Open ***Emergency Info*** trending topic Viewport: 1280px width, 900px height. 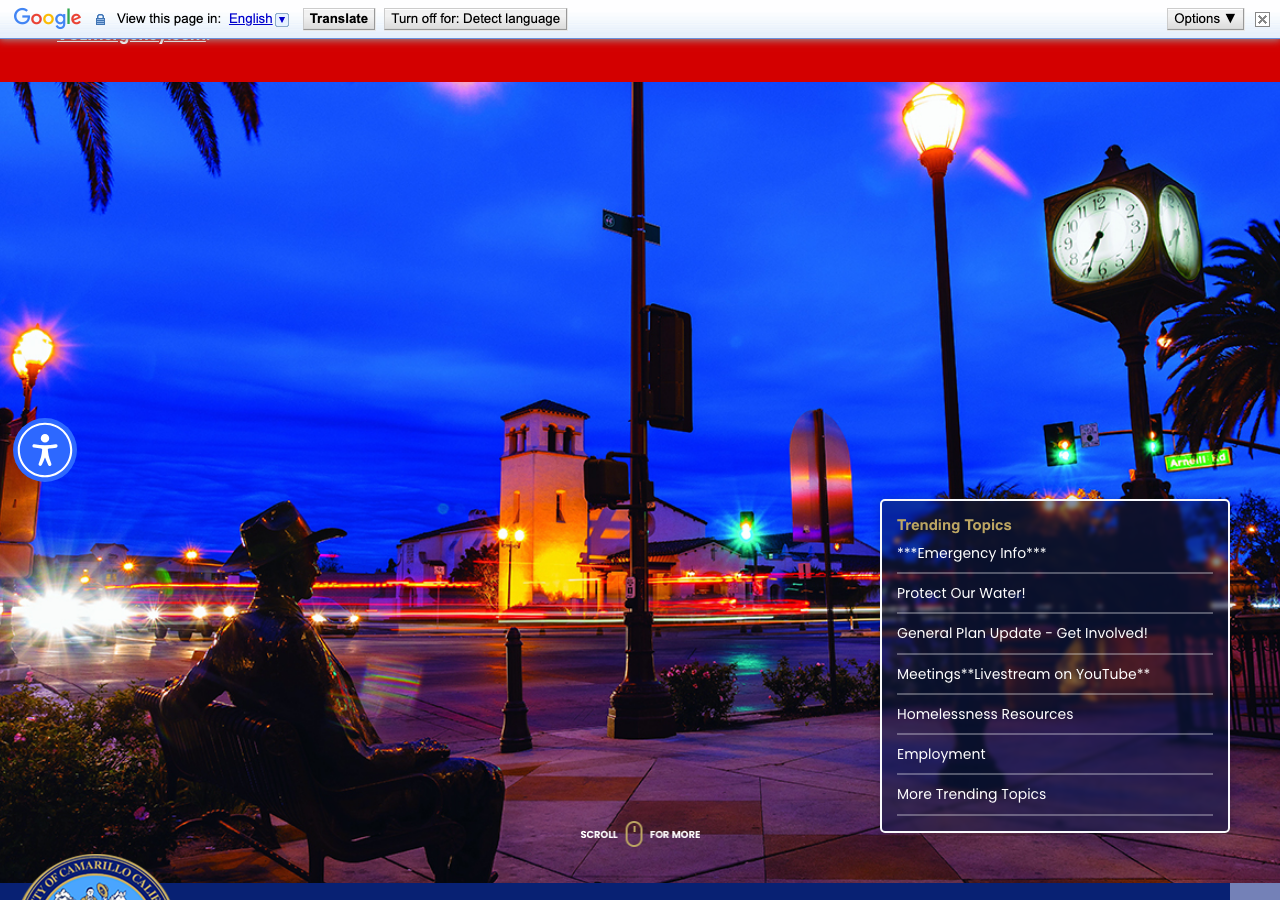pos(971,553)
